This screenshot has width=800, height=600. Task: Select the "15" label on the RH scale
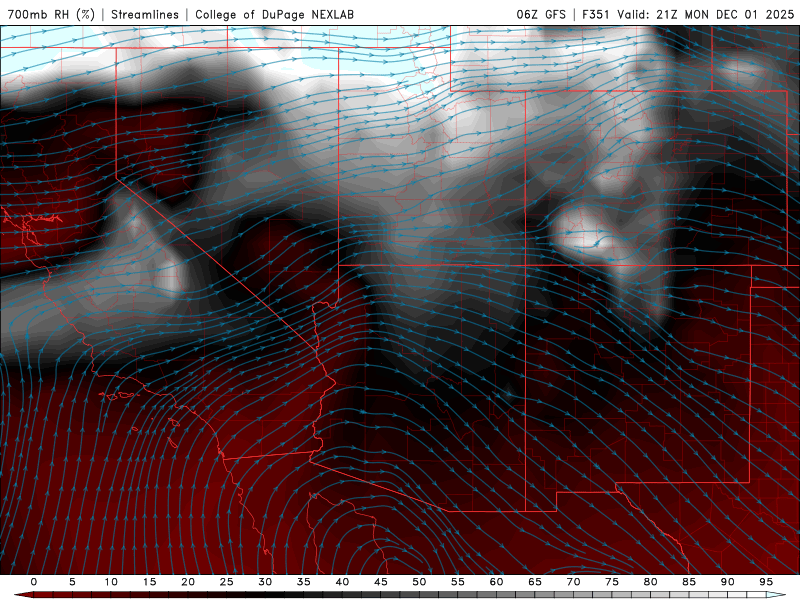point(149,582)
